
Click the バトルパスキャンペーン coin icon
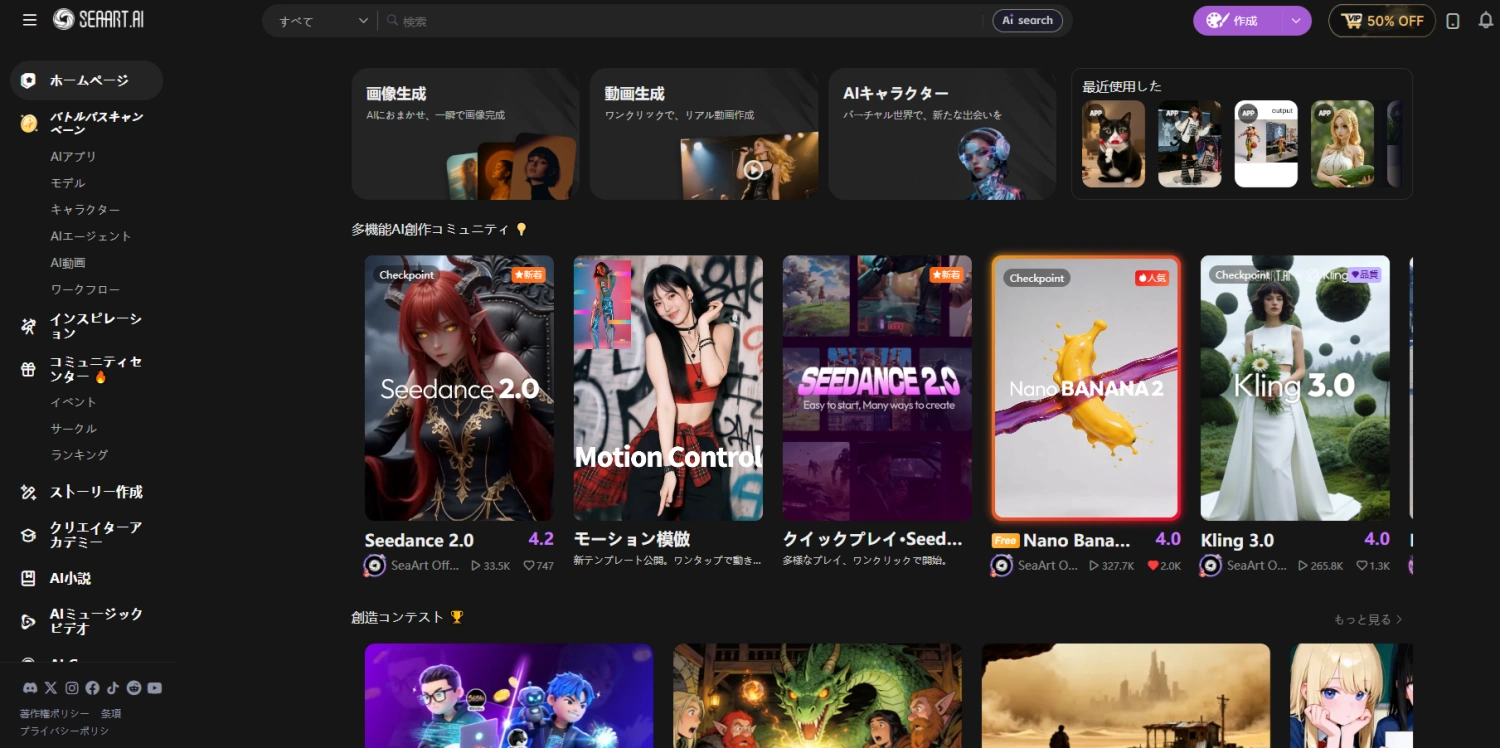29,124
